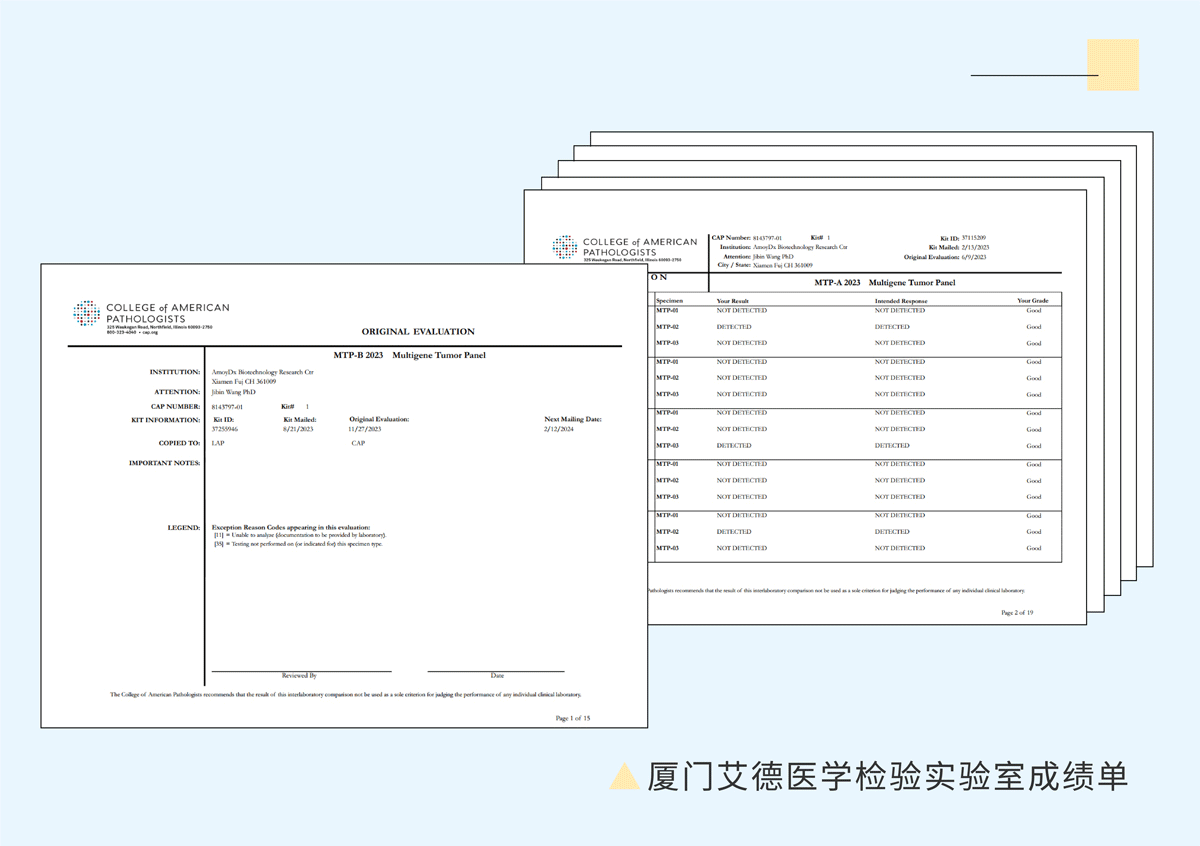Click the Your Grade column header

[1032, 300]
